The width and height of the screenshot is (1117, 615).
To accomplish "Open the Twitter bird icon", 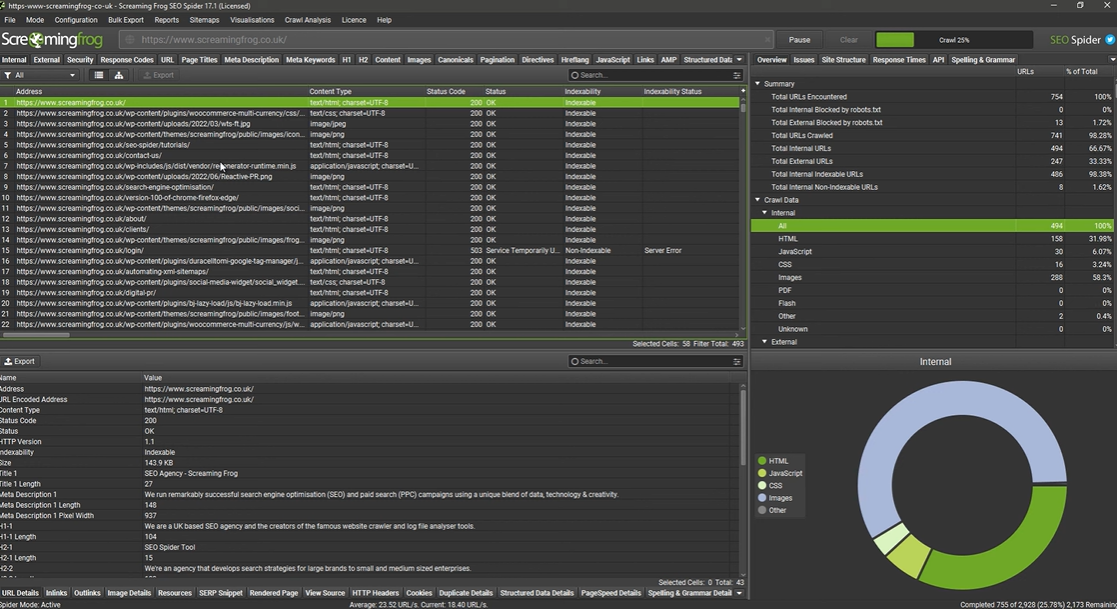I will (x=1110, y=40).
